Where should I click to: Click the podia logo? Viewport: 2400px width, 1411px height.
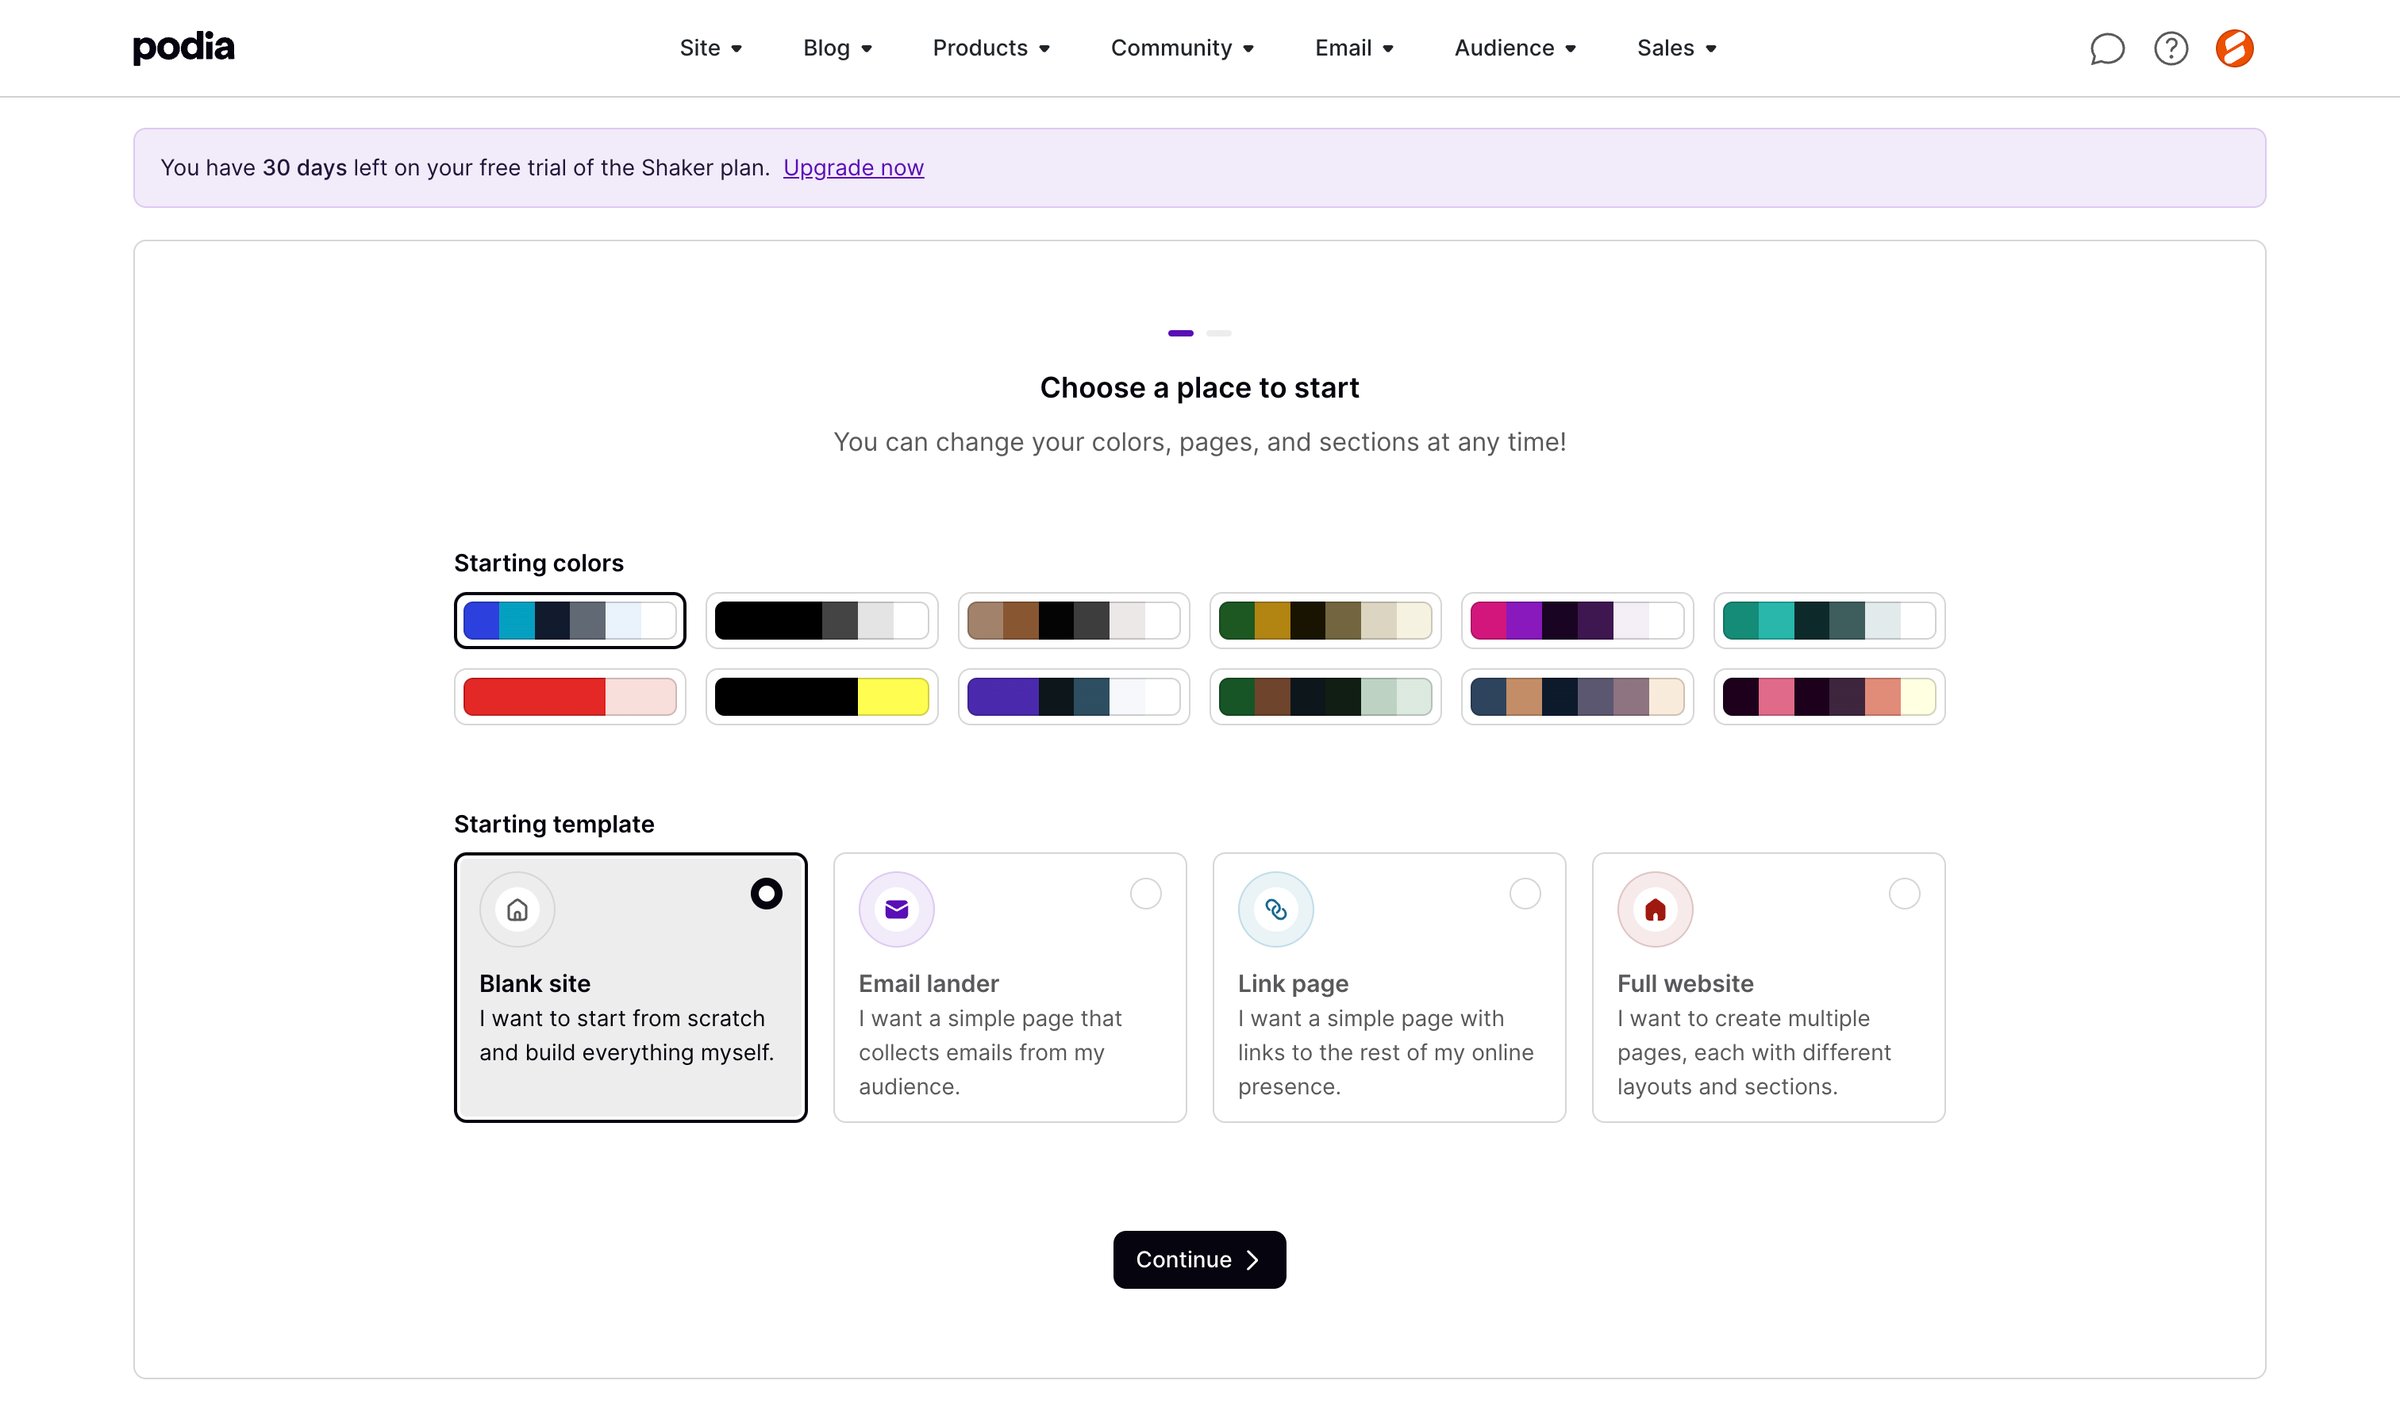click(184, 47)
